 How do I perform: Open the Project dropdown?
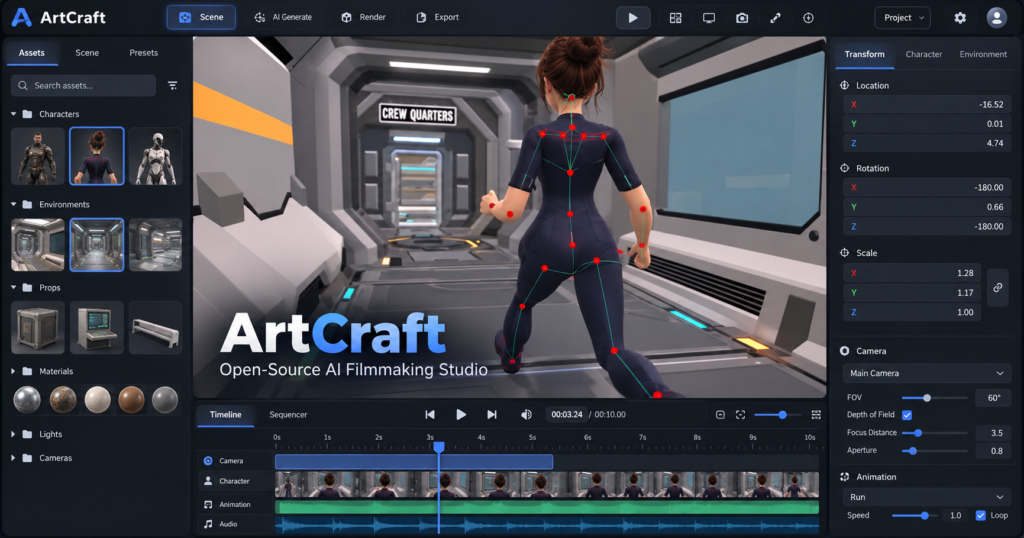pyautogui.click(x=903, y=18)
